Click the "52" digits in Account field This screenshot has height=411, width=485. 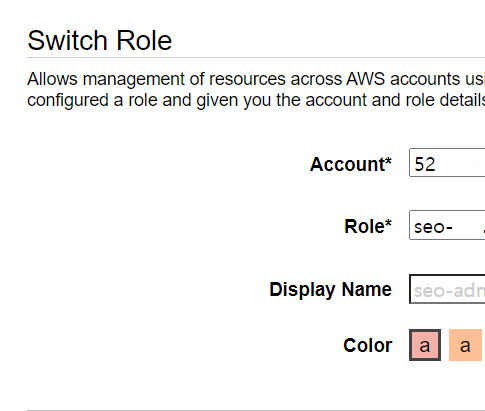pos(425,164)
